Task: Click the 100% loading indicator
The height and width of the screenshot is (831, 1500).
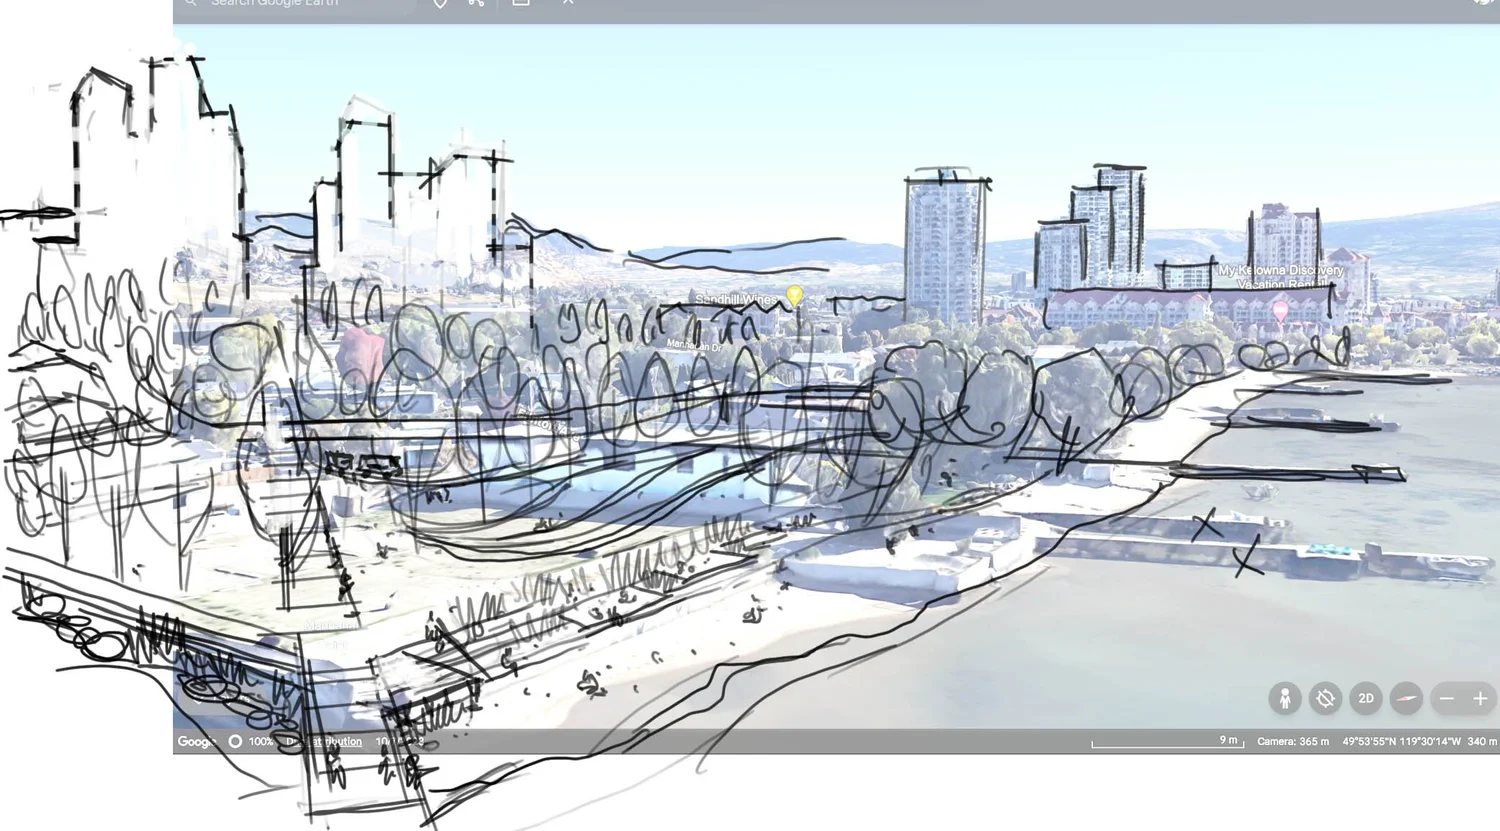Action: click(x=251, y=741)
